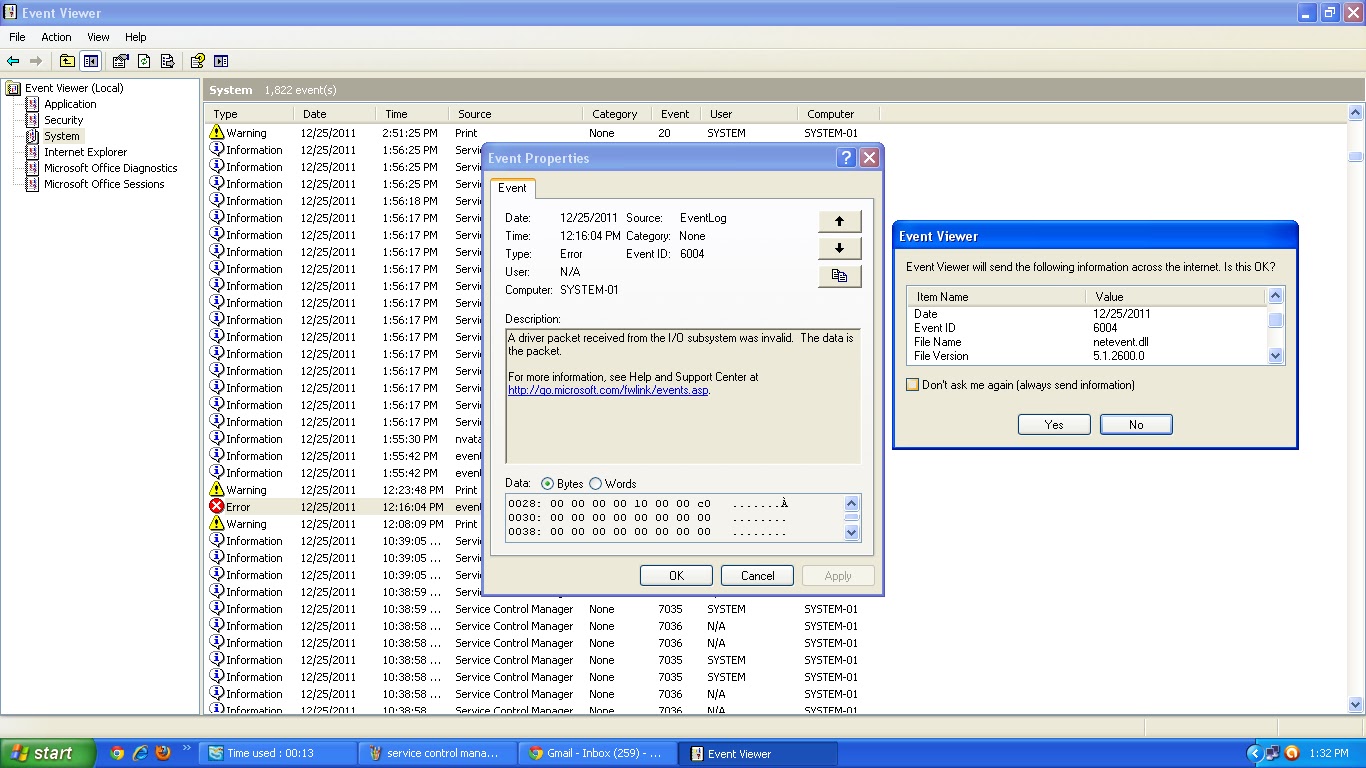This screenshot has width=1366, height=768.
Task: Navigate to the previous event with up arrow
Action: click(x=838, y=221)
